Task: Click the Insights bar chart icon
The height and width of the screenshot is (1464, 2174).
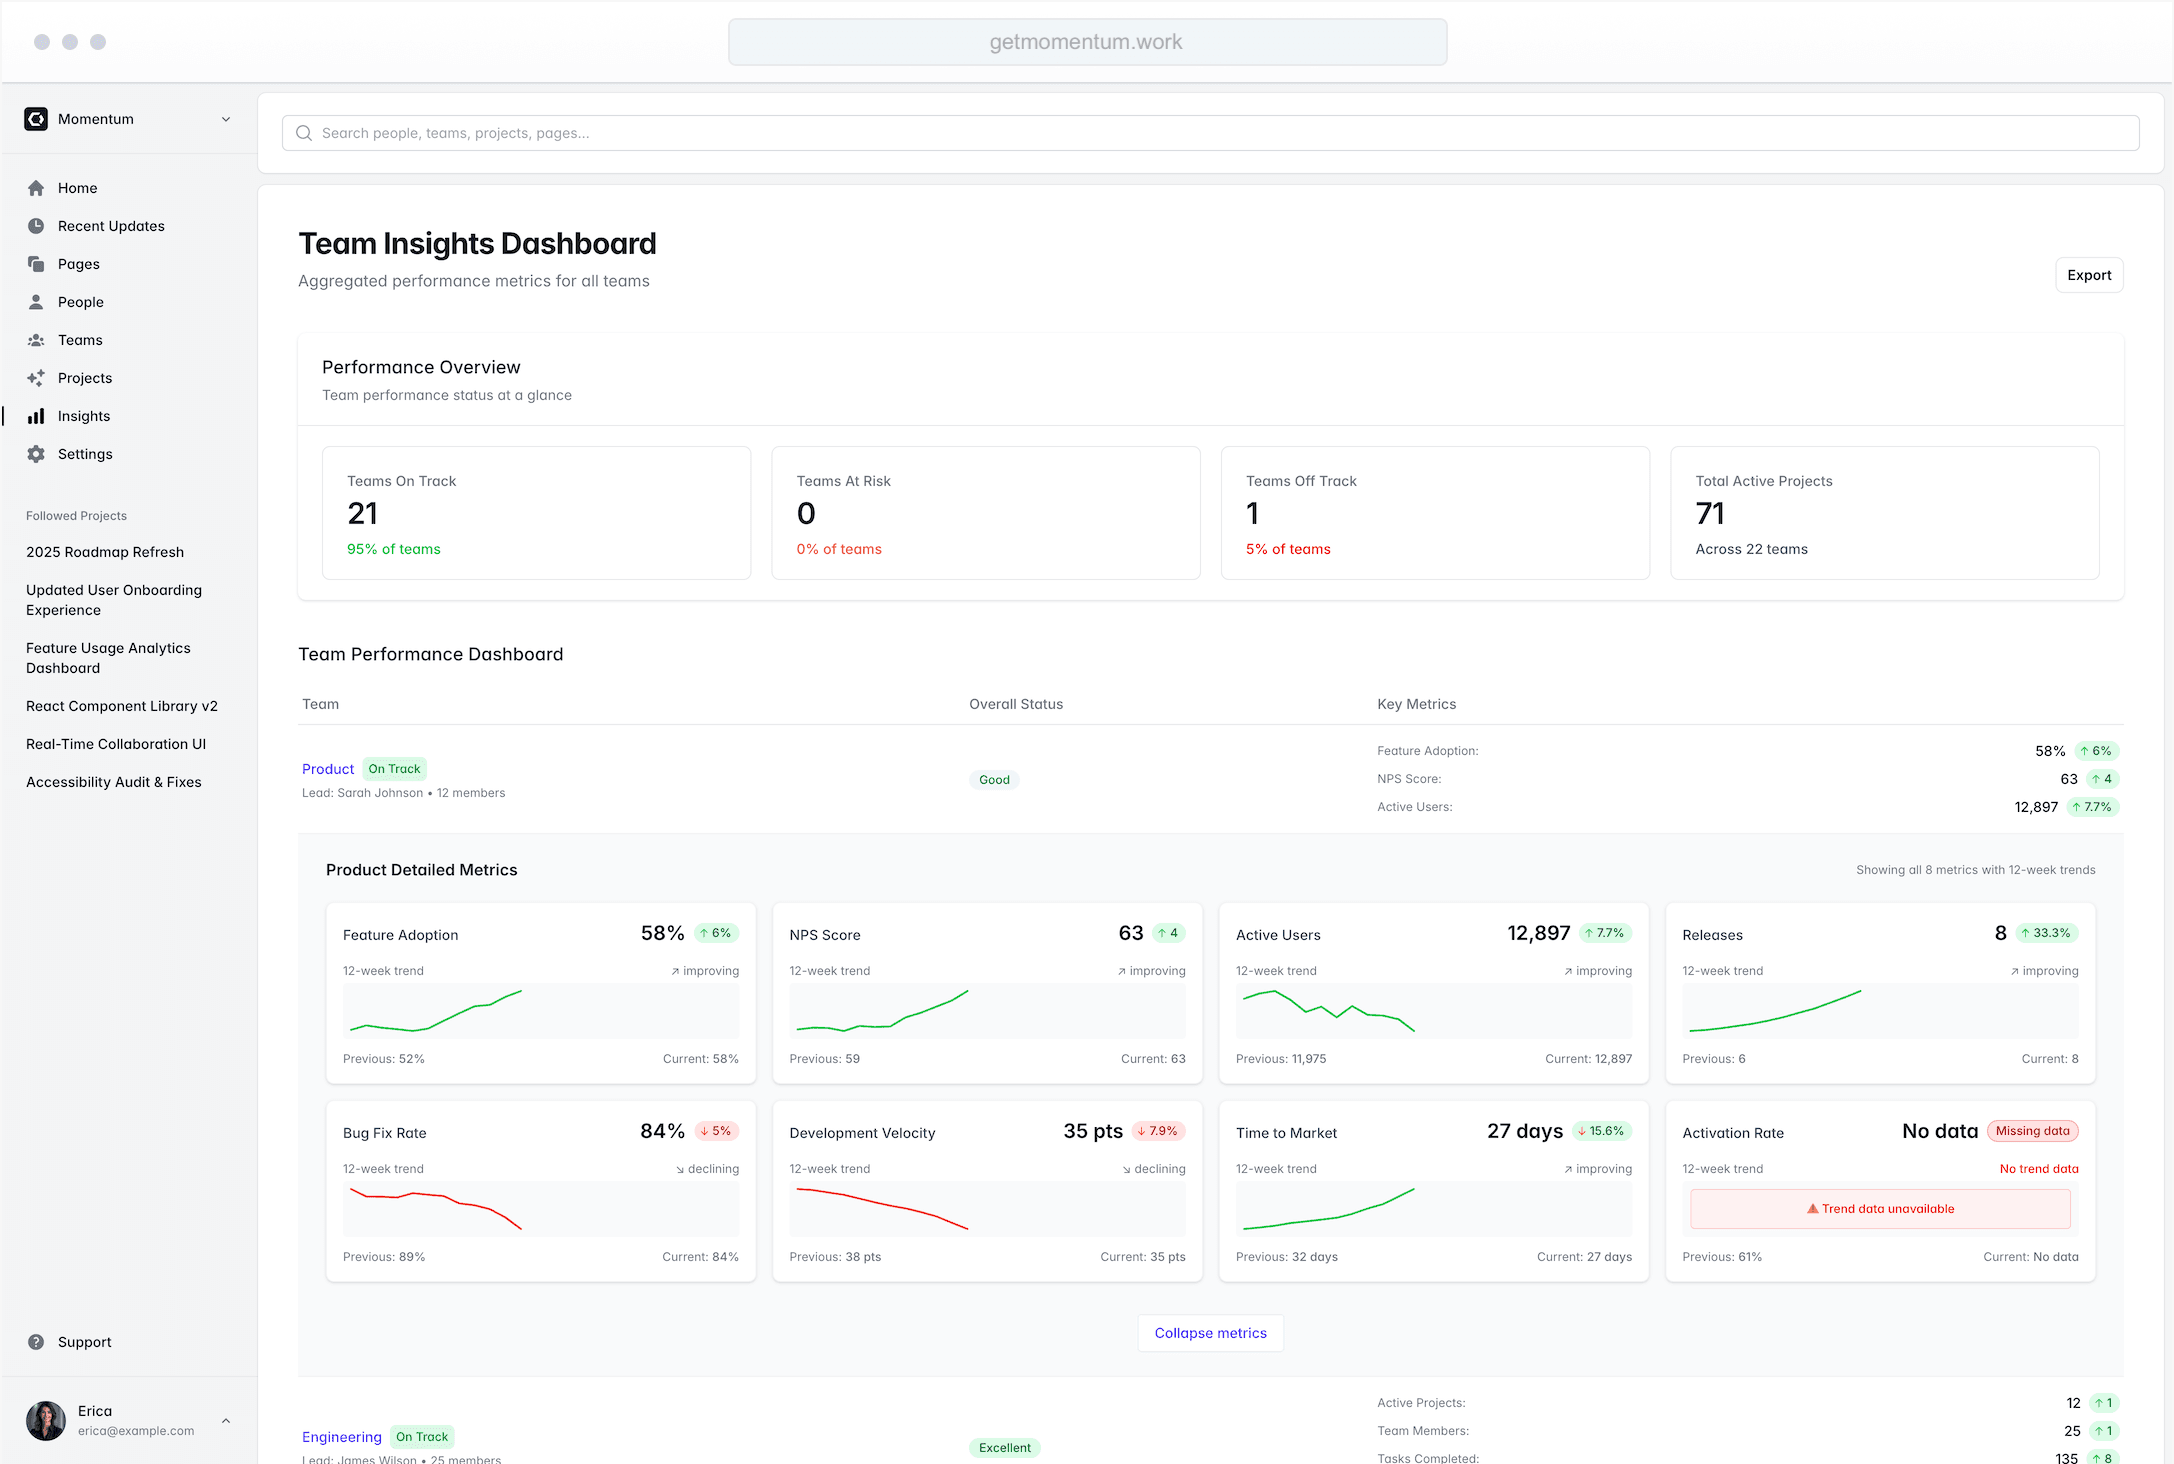Action: [36, 416]
